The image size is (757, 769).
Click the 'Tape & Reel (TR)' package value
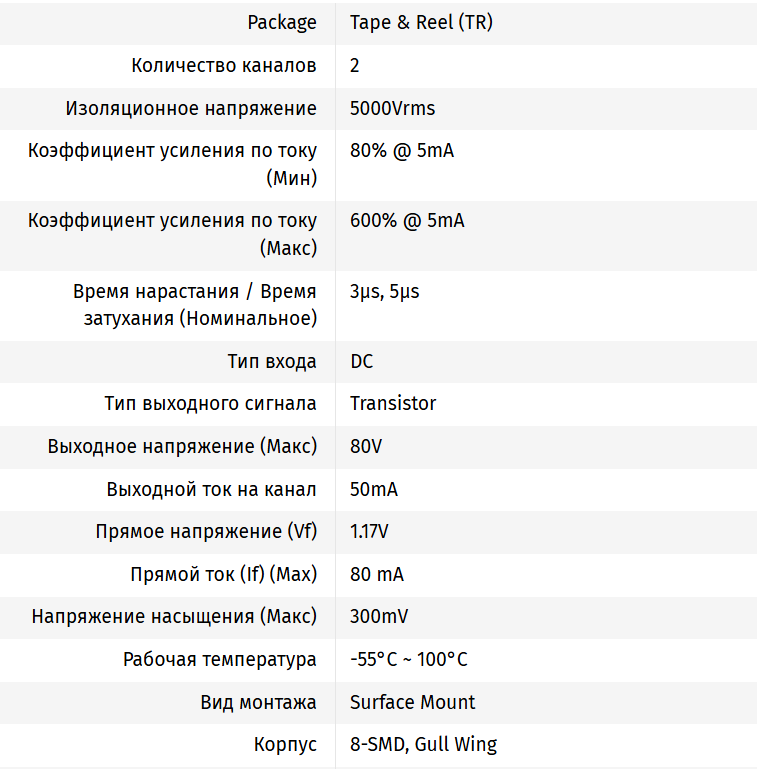[x=421, y=23]
